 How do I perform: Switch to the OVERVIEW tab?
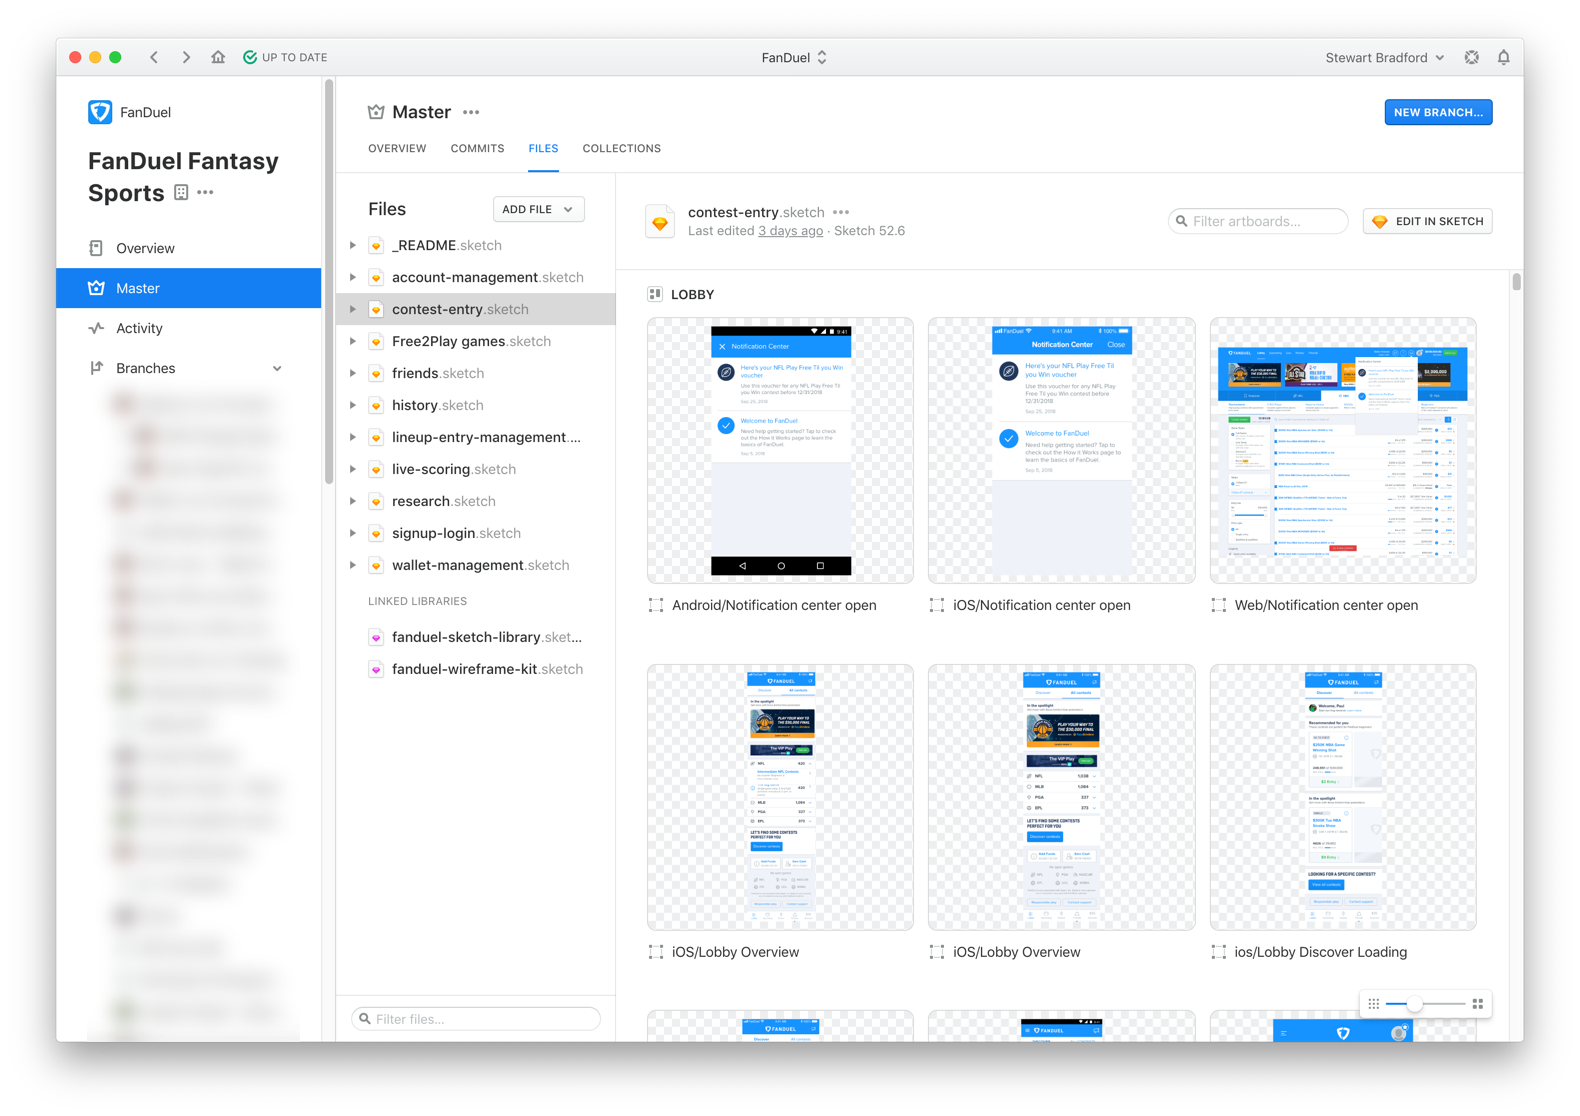pyautogui.click(x=397, y=148)
